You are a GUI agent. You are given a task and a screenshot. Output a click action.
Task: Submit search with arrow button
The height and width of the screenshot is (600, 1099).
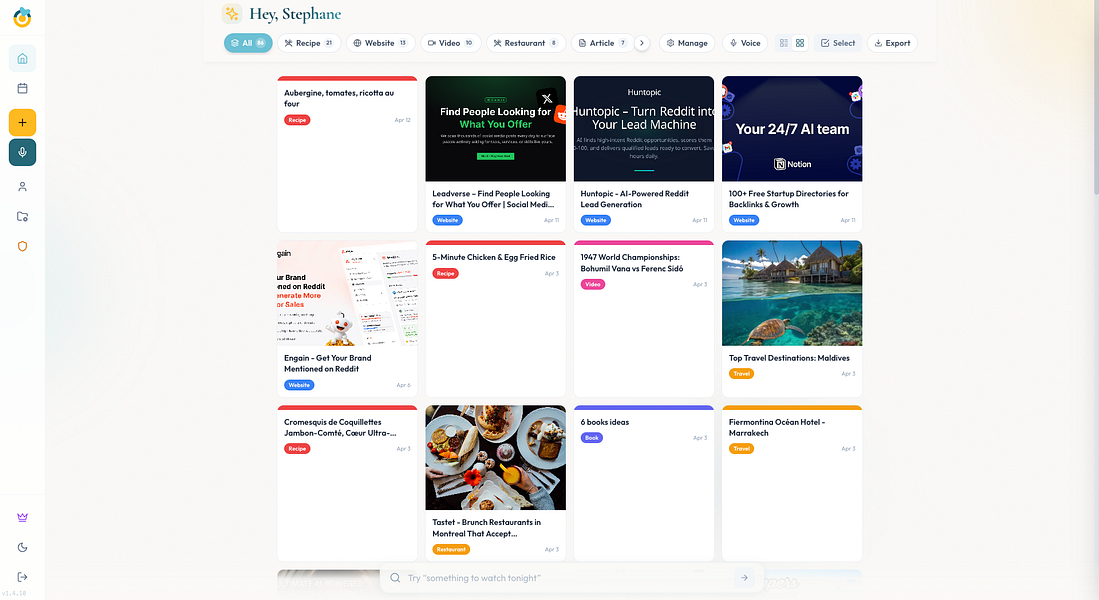(x=744, y=578)
